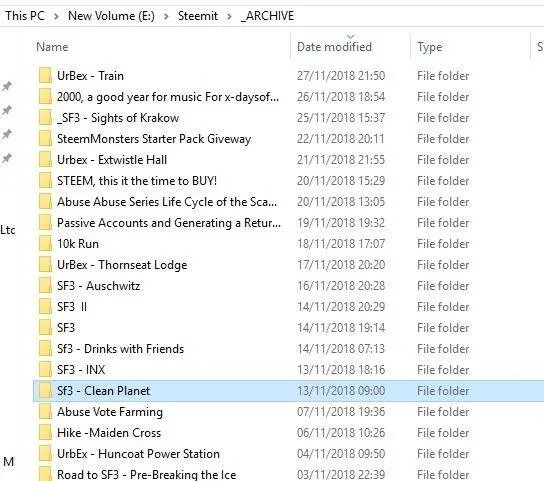Click the folder icon next to STEEM, this it the time to BUY!
This screenshot has height=481, width=544.
point(45,180)
